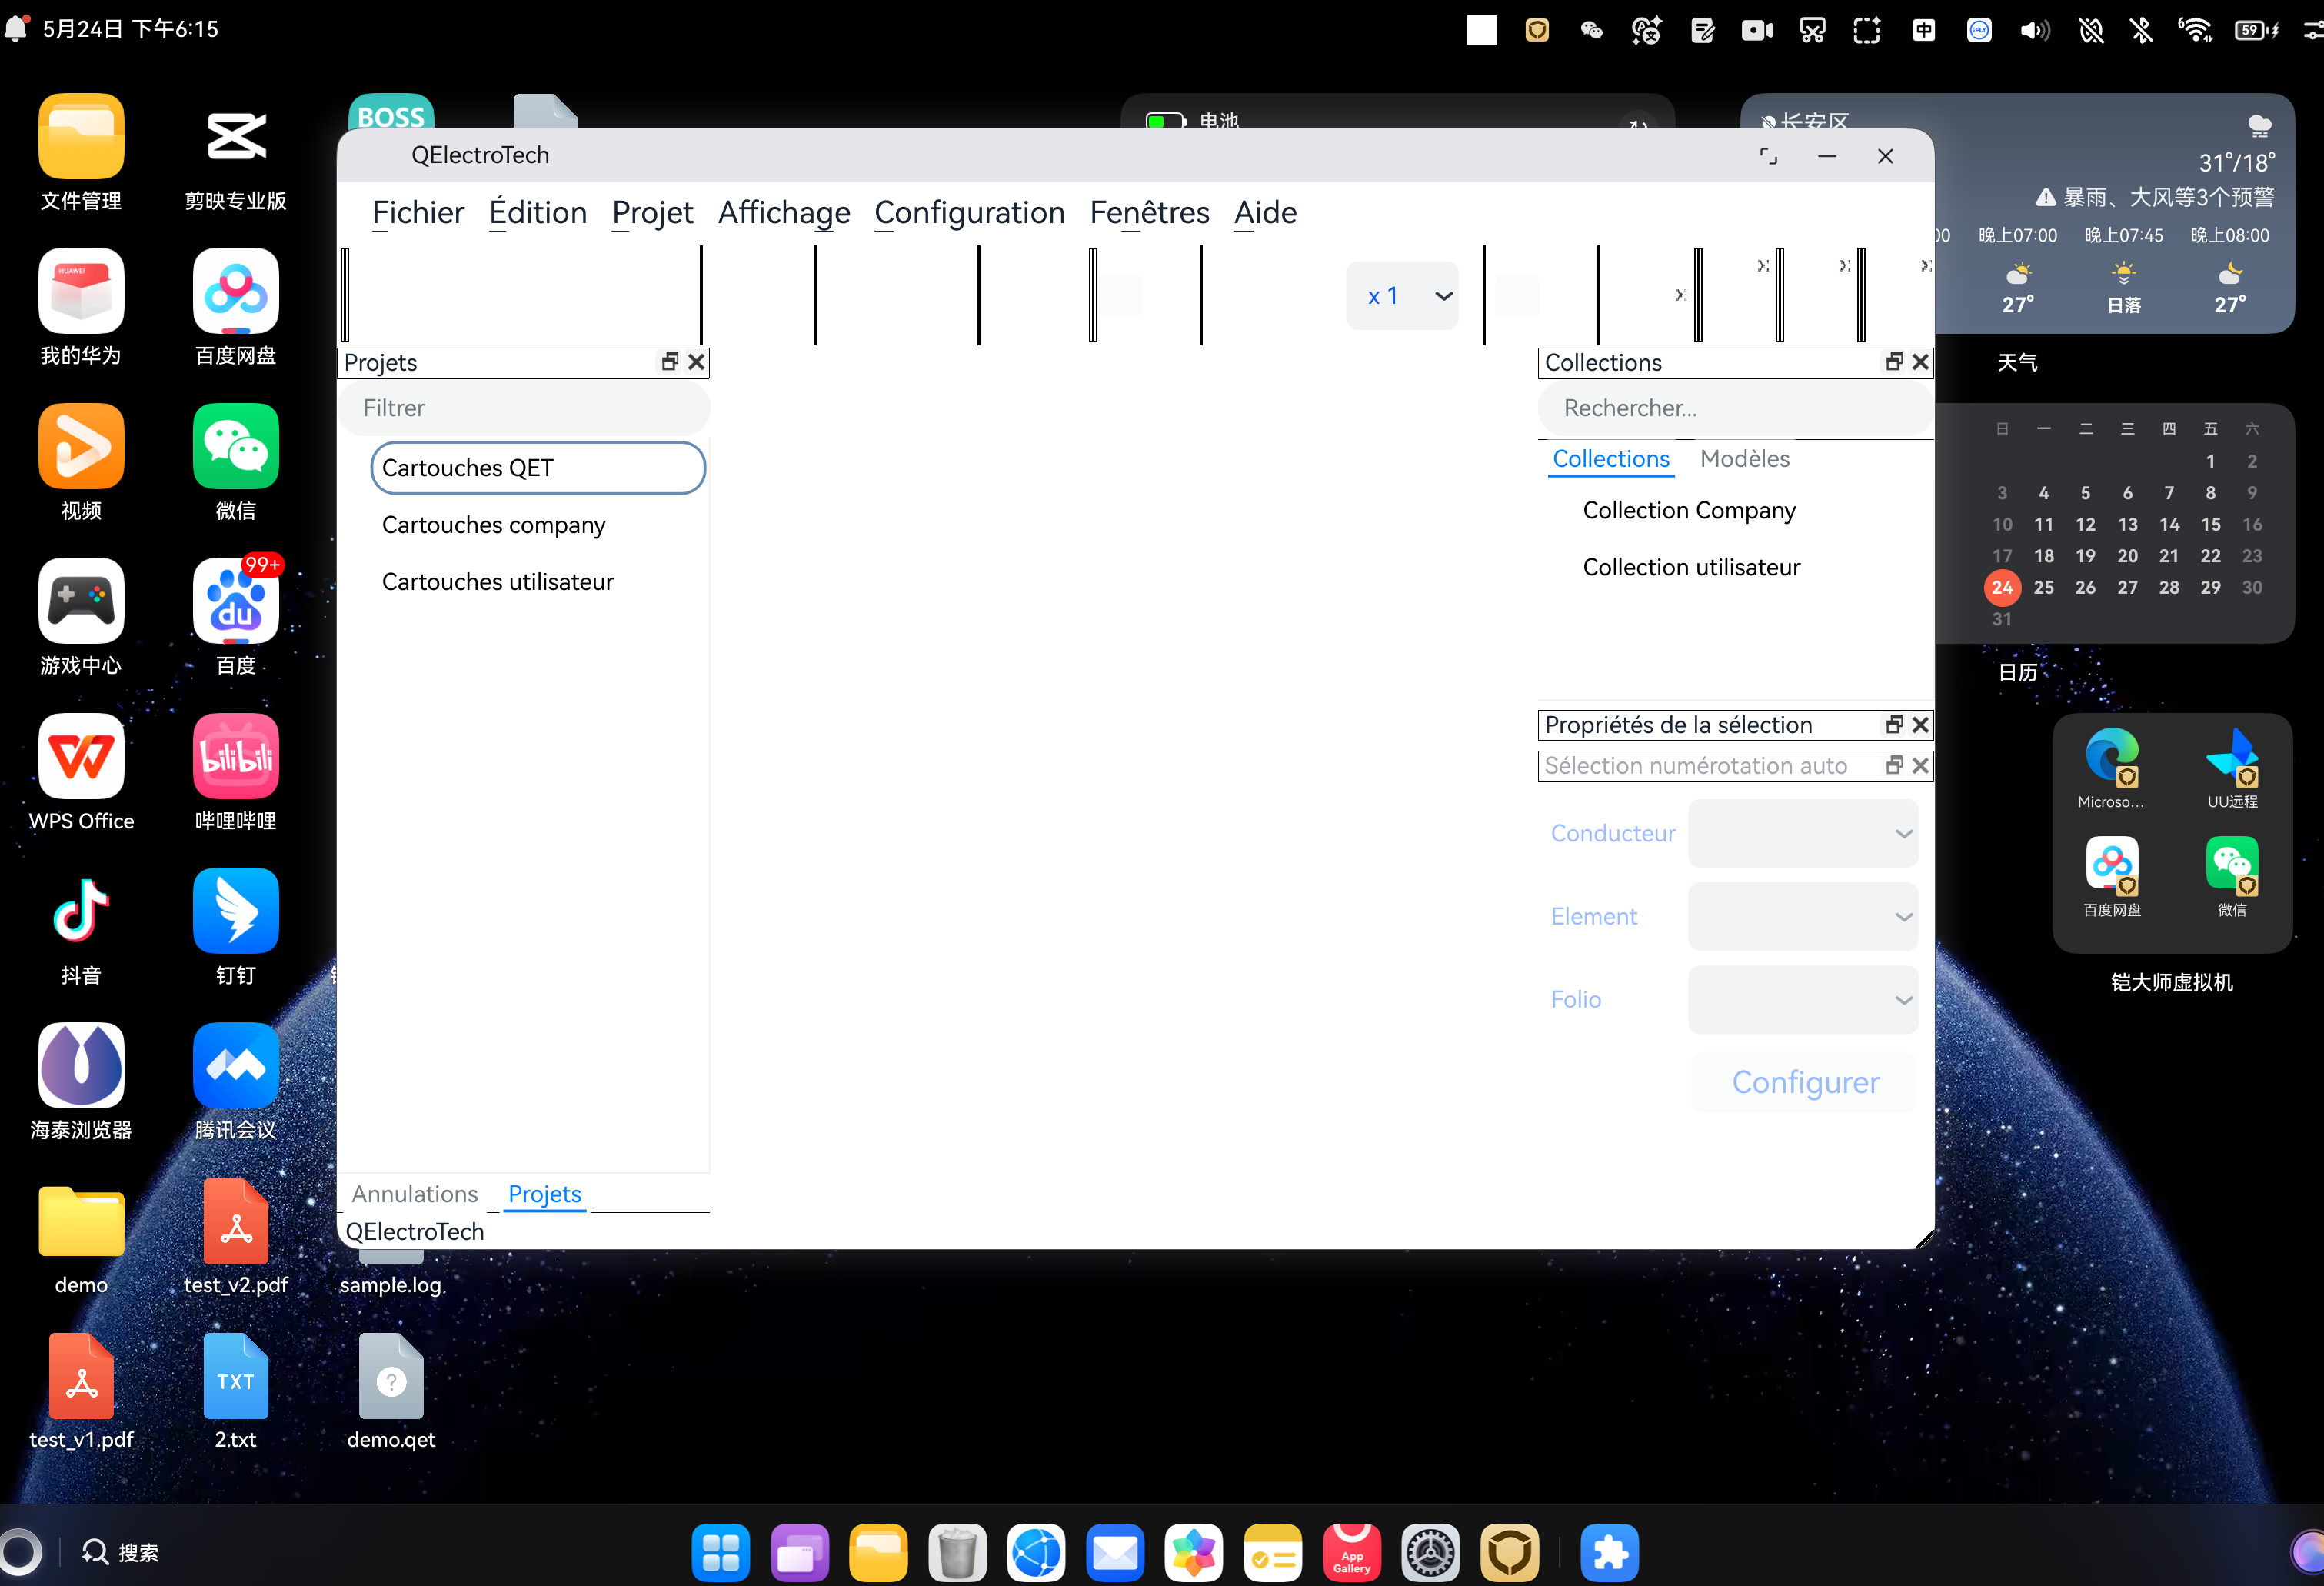Open the Element combo box
Screen dimensions: 2324x1586
[1802, 916]
